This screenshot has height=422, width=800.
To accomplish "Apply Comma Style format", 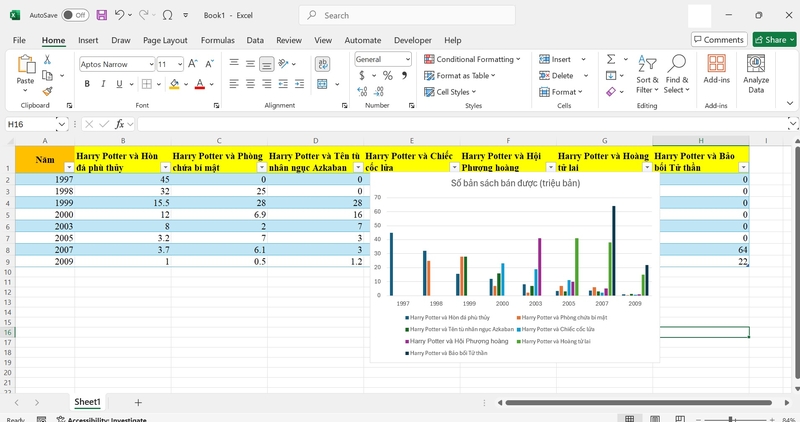I will tap(404, 76).
